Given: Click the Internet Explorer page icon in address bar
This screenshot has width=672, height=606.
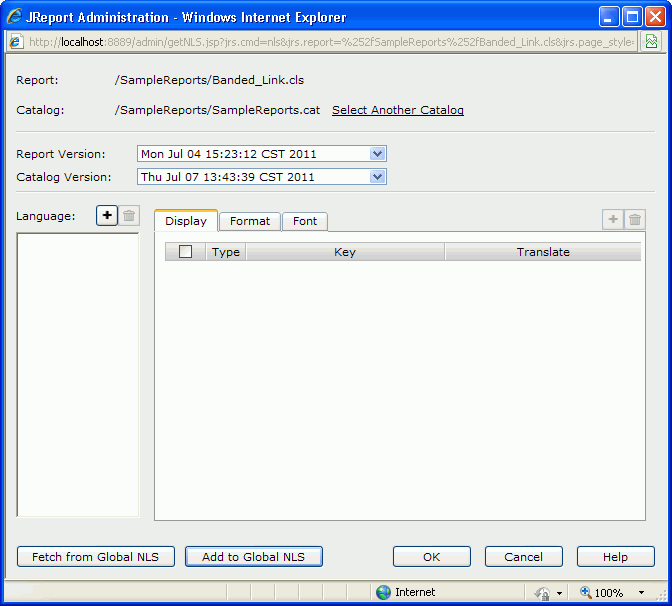Looking at the screenshot, I should click(16, 42).
